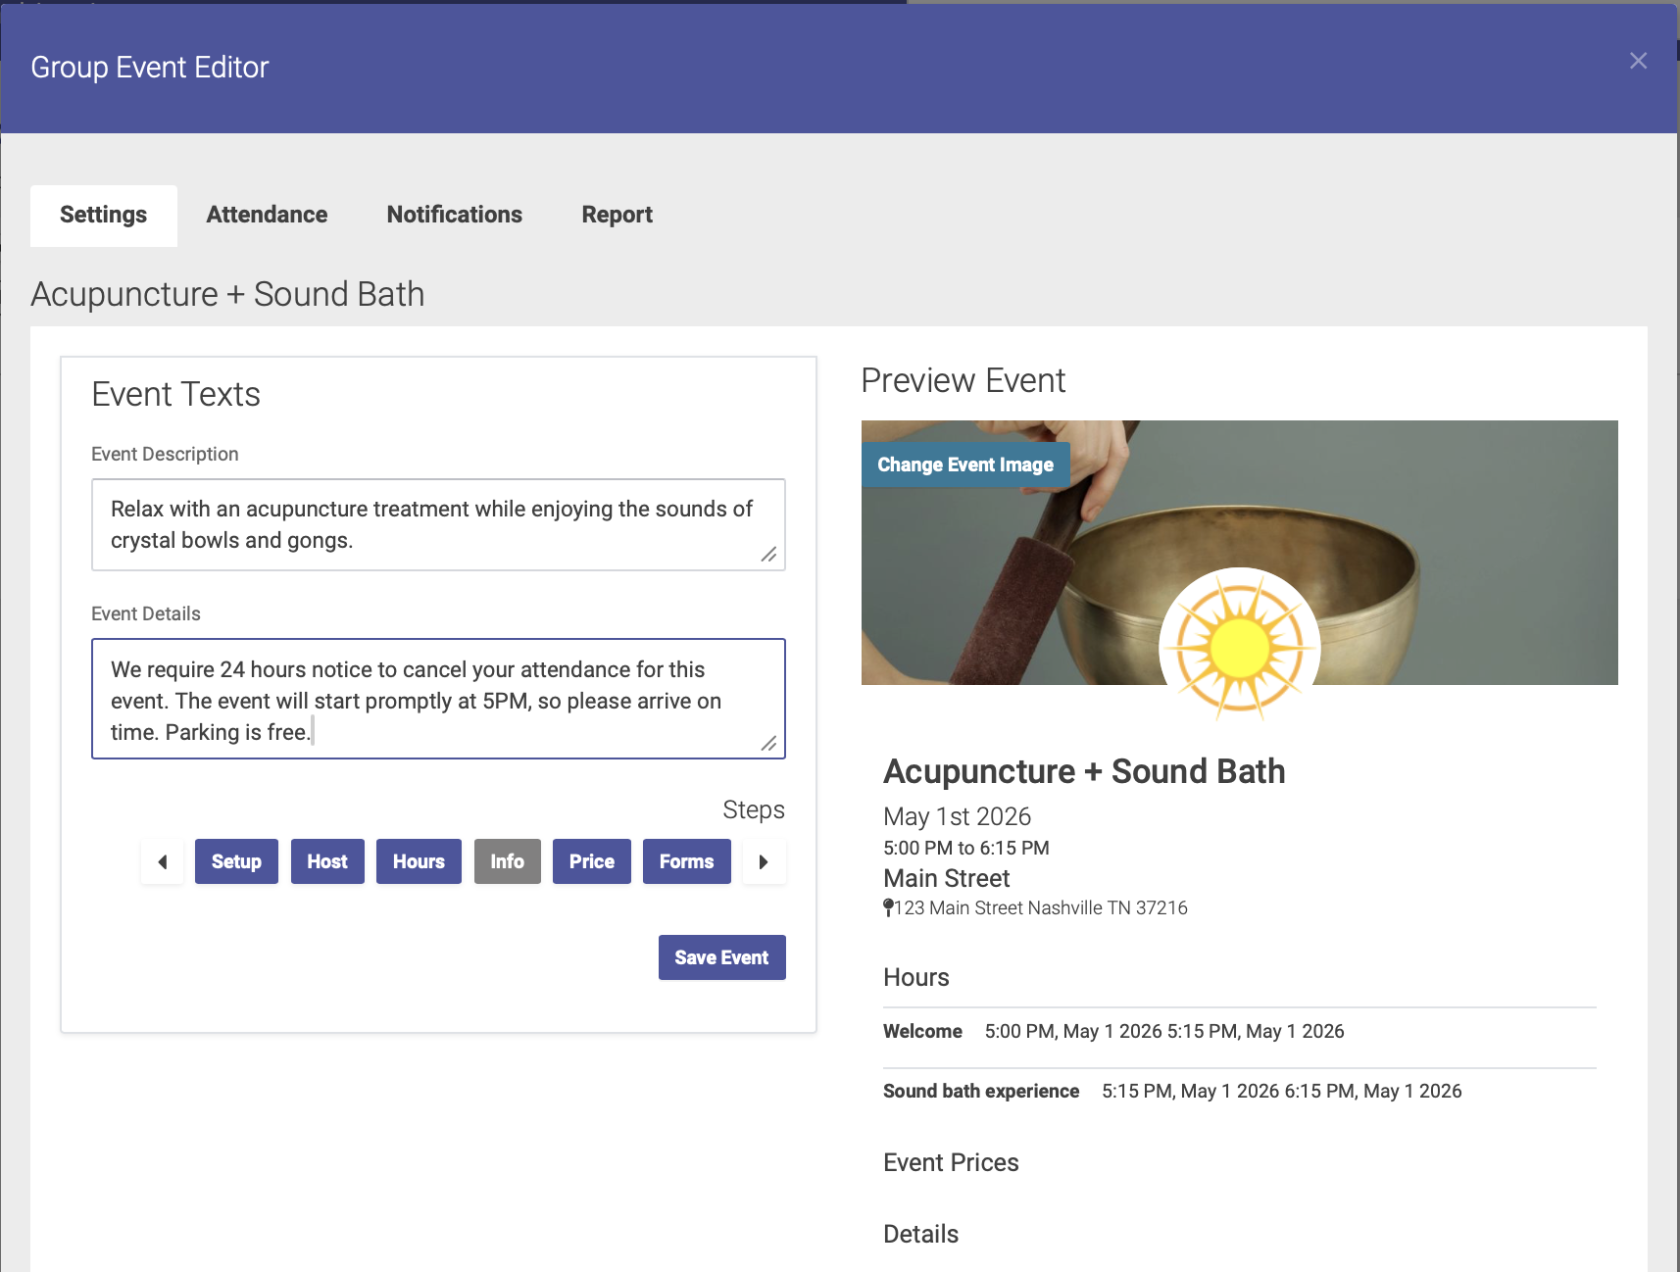Click the sun logo in event preview
Viewport: 1680px width, 1272px height.
(x=1239, y=647)
